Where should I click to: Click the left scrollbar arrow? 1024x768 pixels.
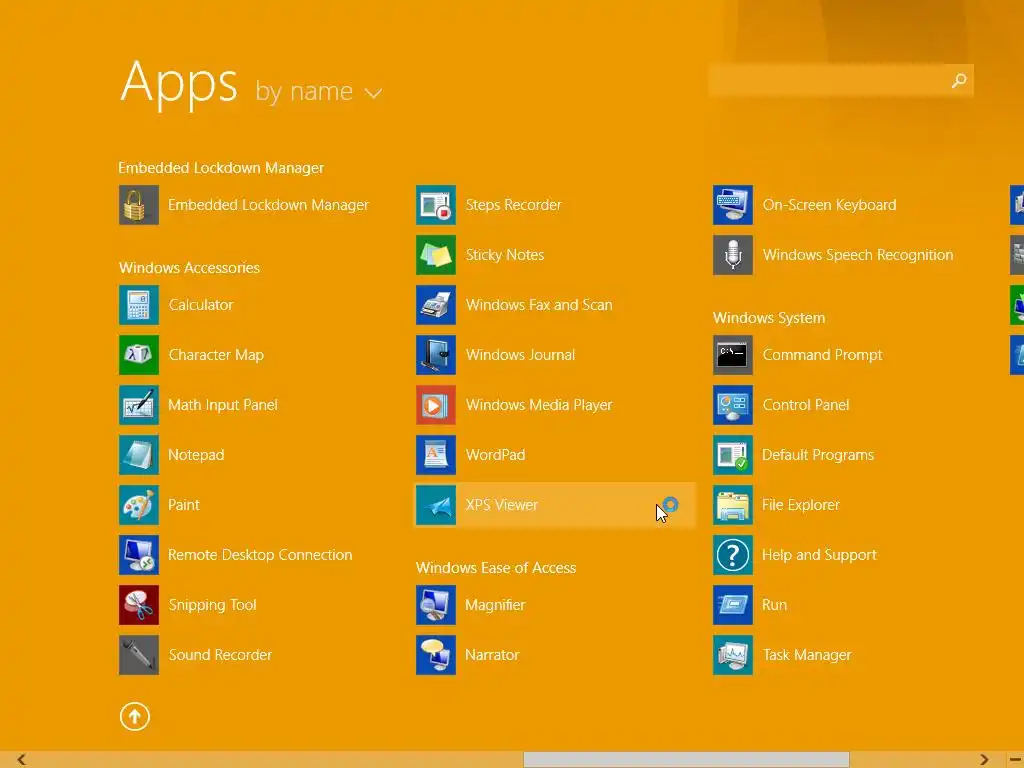point(22,760)
